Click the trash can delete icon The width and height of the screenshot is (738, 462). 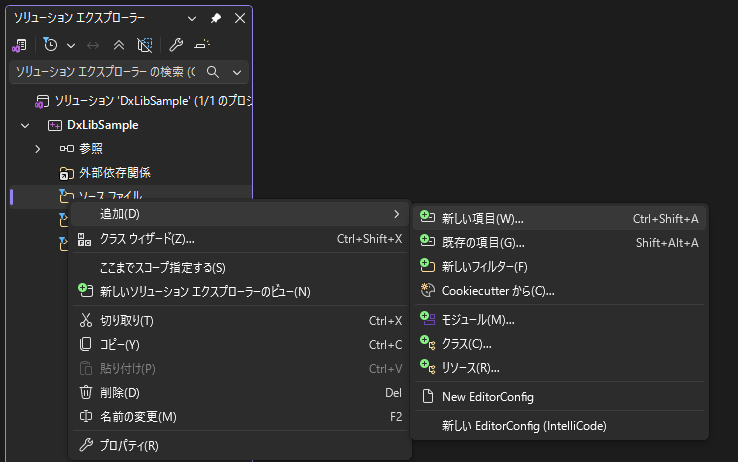pos(86,392)
